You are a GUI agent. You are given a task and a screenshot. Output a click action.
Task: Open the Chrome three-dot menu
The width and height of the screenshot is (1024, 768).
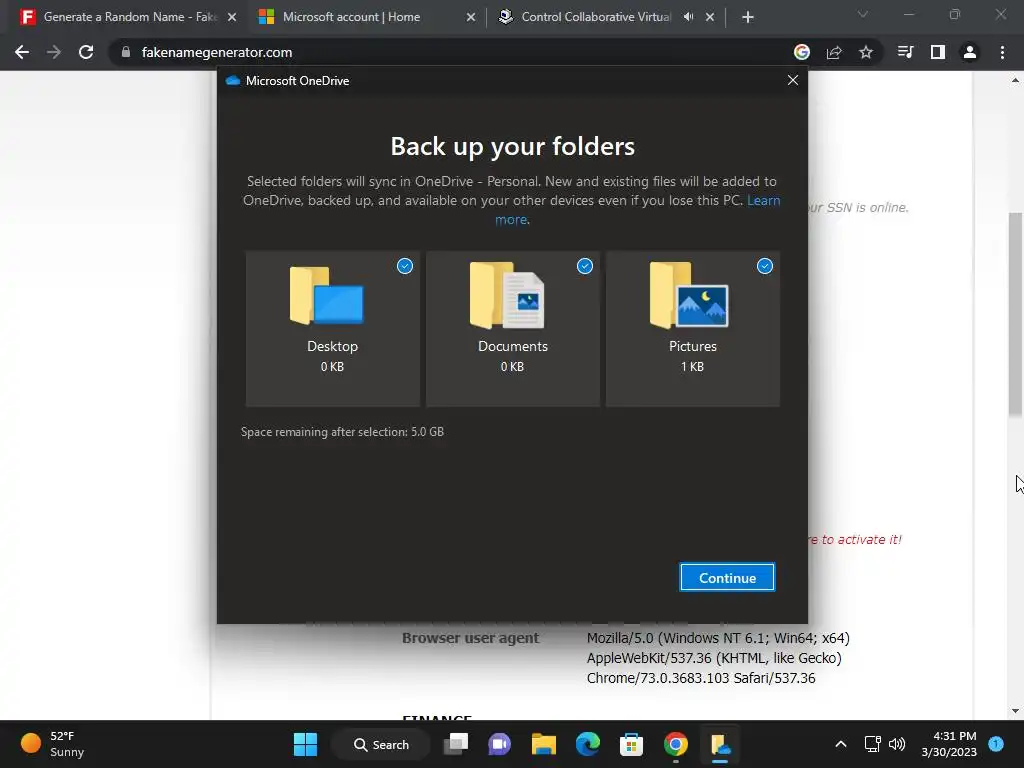1002,52
